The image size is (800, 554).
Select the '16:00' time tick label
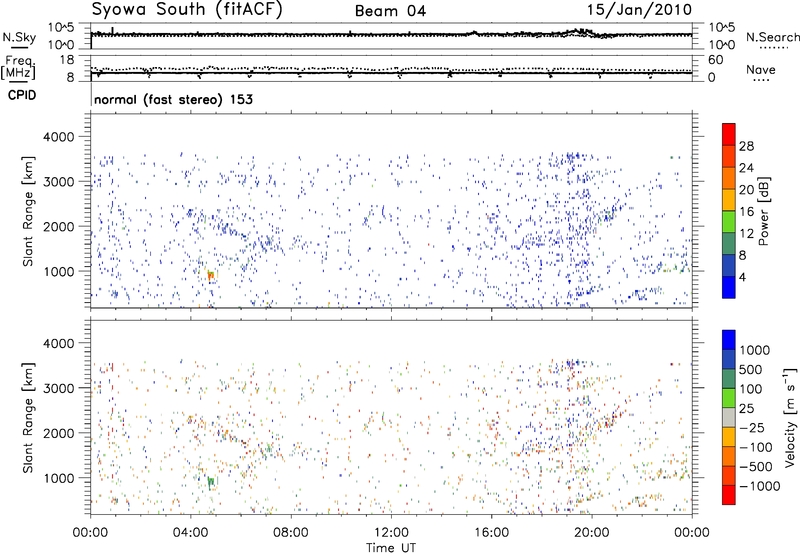click(x=491, y=533)
